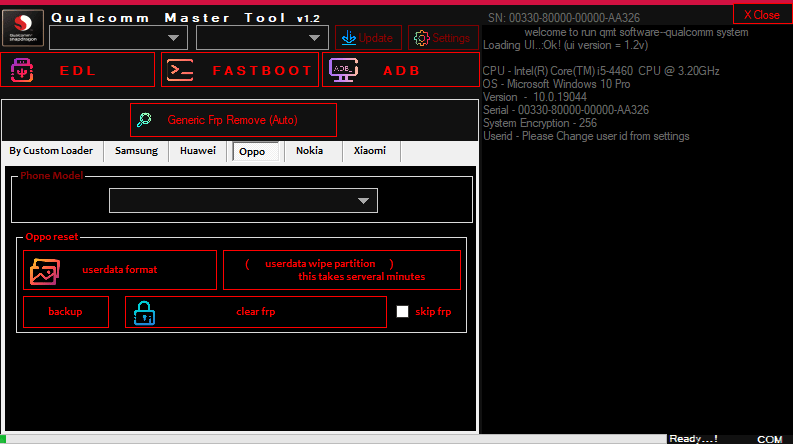Enable the skip frp checkbox

tap(402, 312)
